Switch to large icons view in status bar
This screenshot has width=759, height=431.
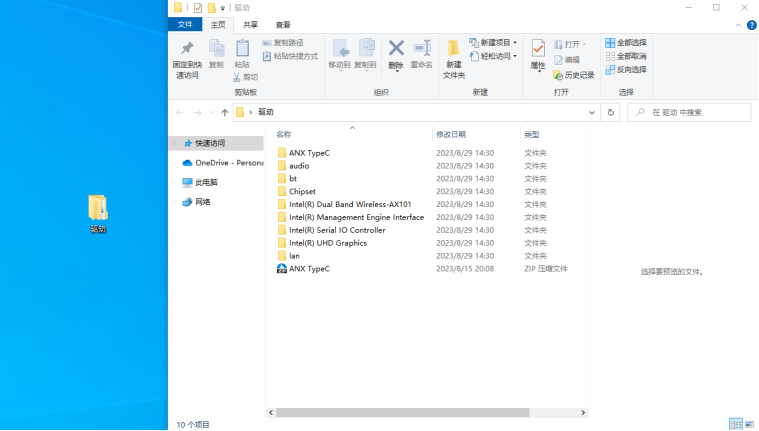(x=749, y=424)
